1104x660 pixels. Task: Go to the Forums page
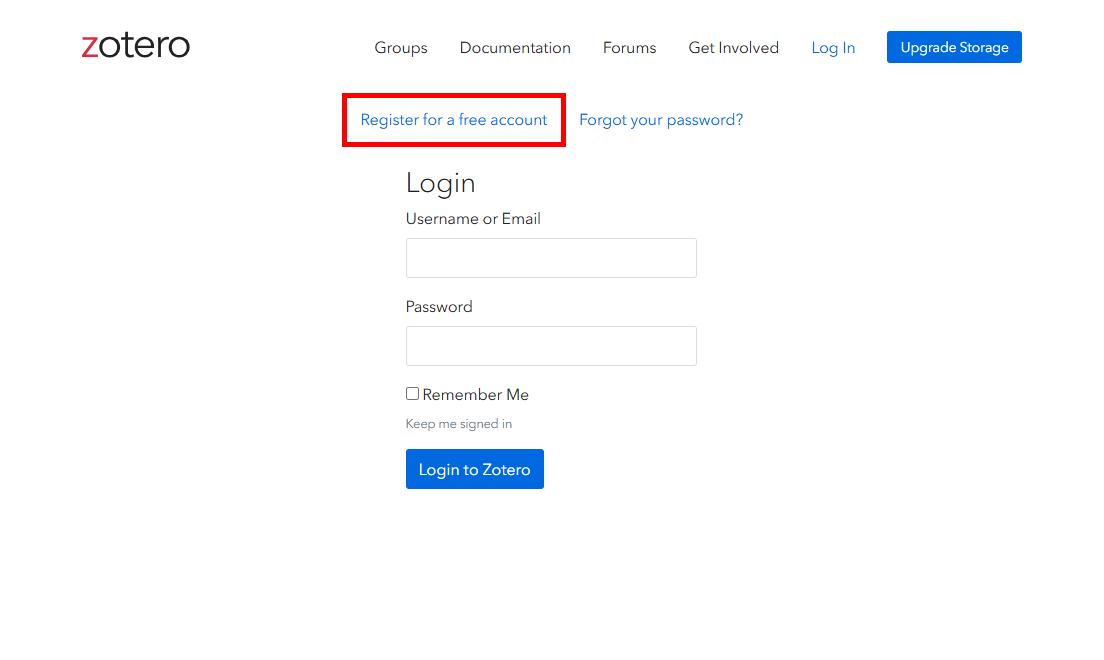pyautogui.click(x=629, y=48)
